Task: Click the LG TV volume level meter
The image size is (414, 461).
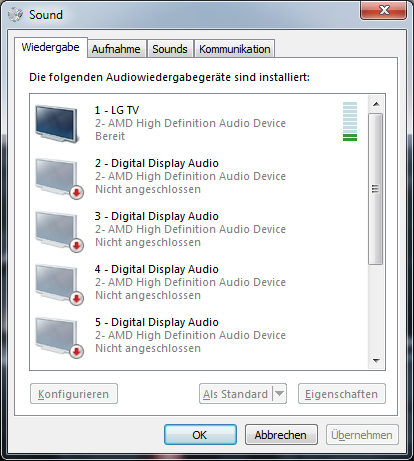Action: tap(350, 121)
